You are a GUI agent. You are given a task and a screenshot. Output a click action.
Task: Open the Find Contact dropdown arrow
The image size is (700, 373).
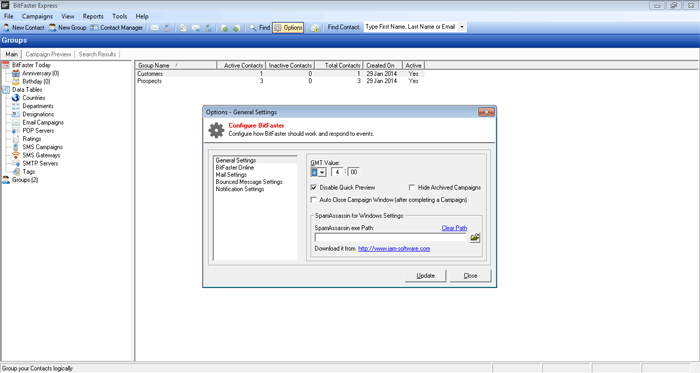(462, 27)
